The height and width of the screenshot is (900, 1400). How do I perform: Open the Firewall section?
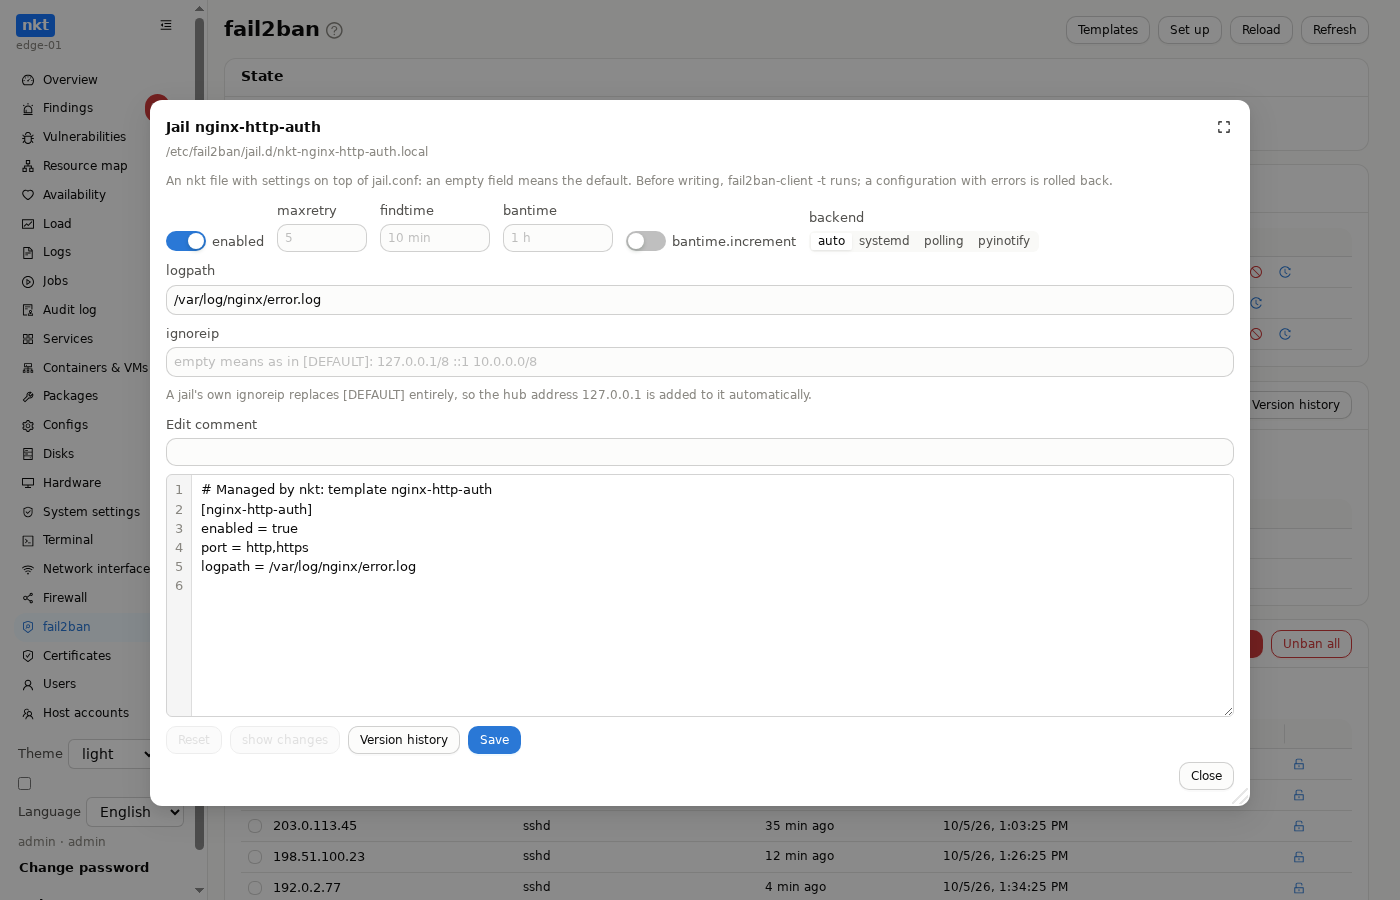(65, 598)
